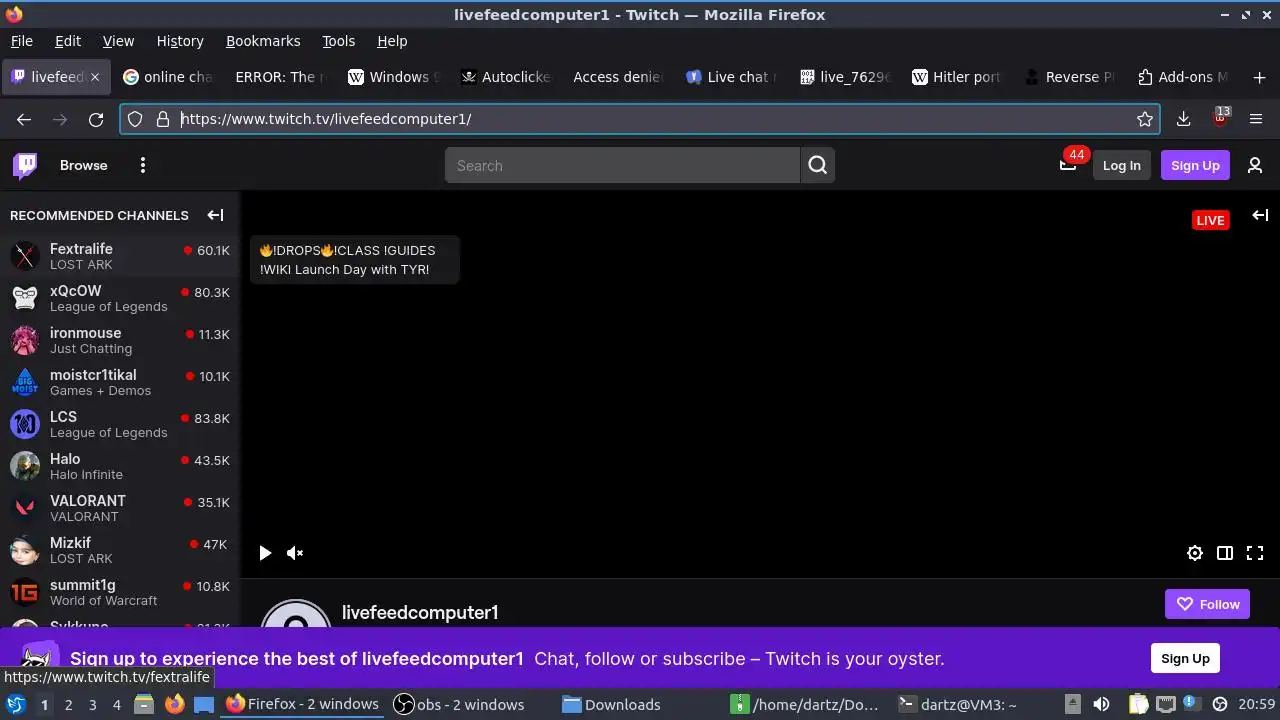Click Sign Up in the purple banner
Viewport: 1280px width, 720px height.
click(x=1185, y=658)
